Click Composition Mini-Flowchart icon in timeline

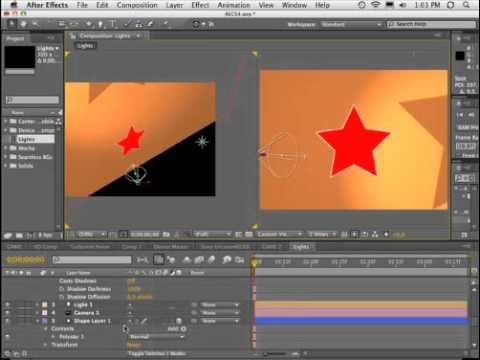pyautogui.click(x=143, y=260)
